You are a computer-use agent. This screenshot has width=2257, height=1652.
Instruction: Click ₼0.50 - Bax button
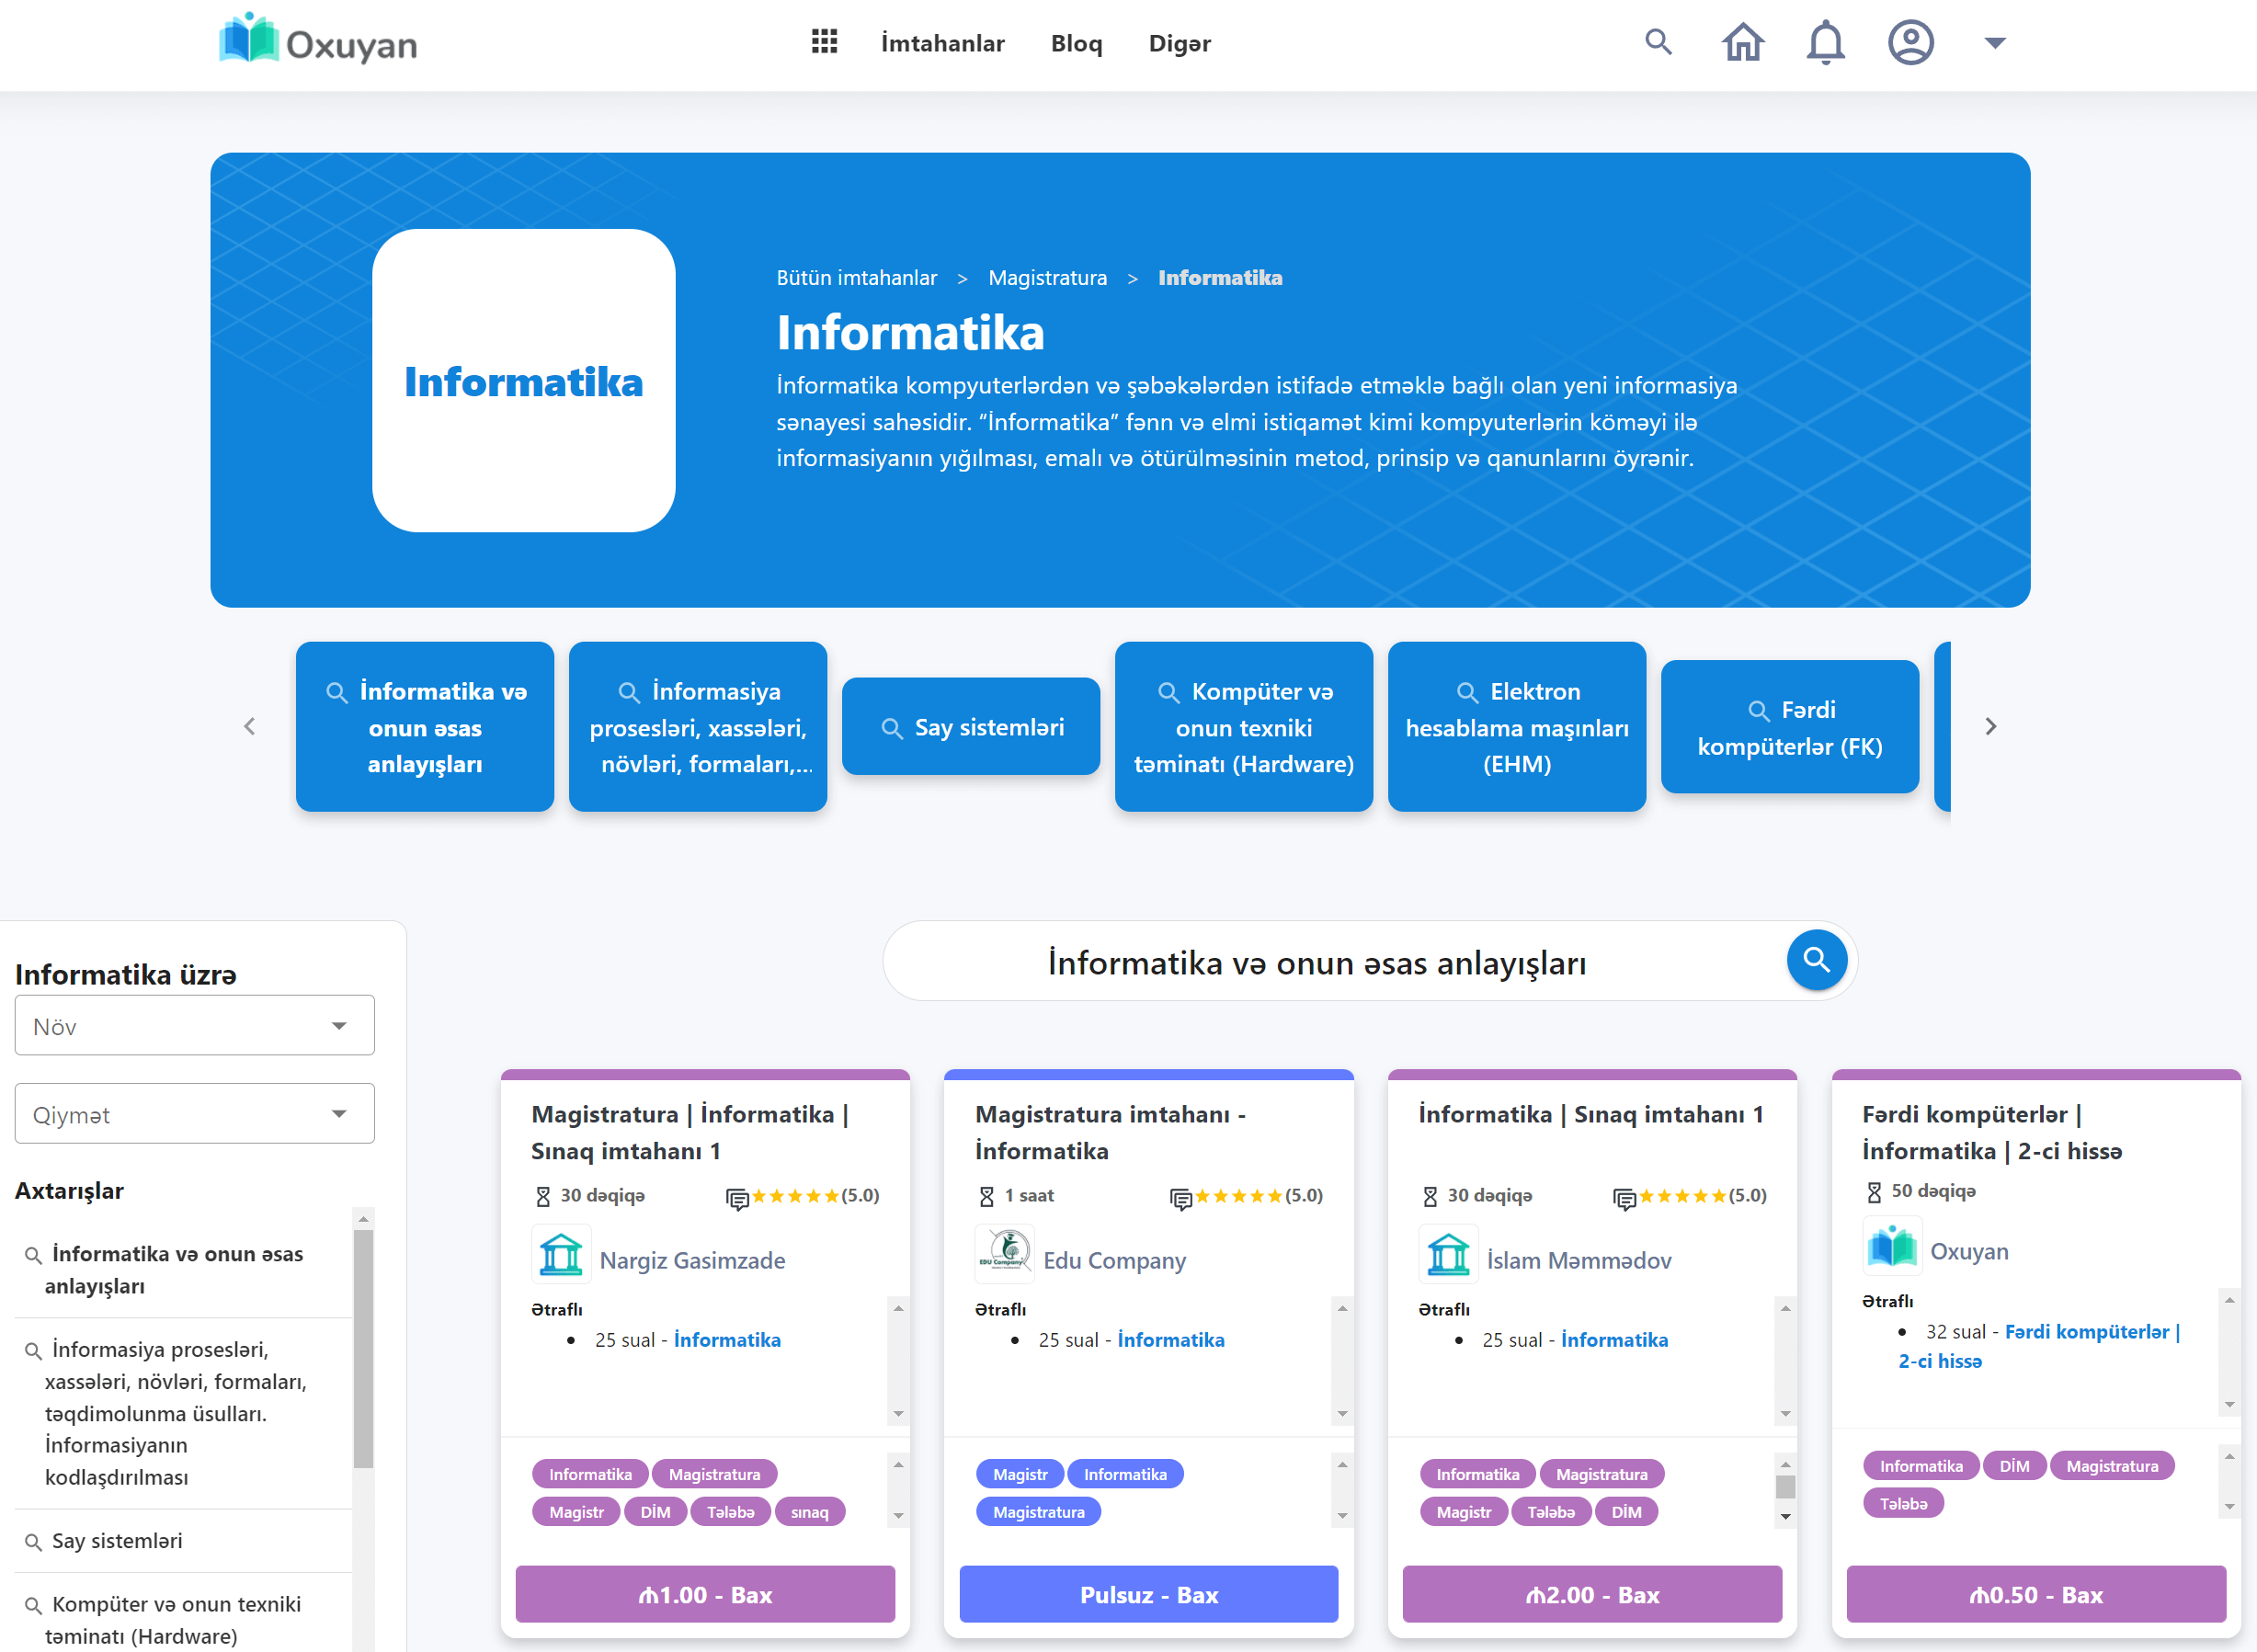tap(2035, 1594)
